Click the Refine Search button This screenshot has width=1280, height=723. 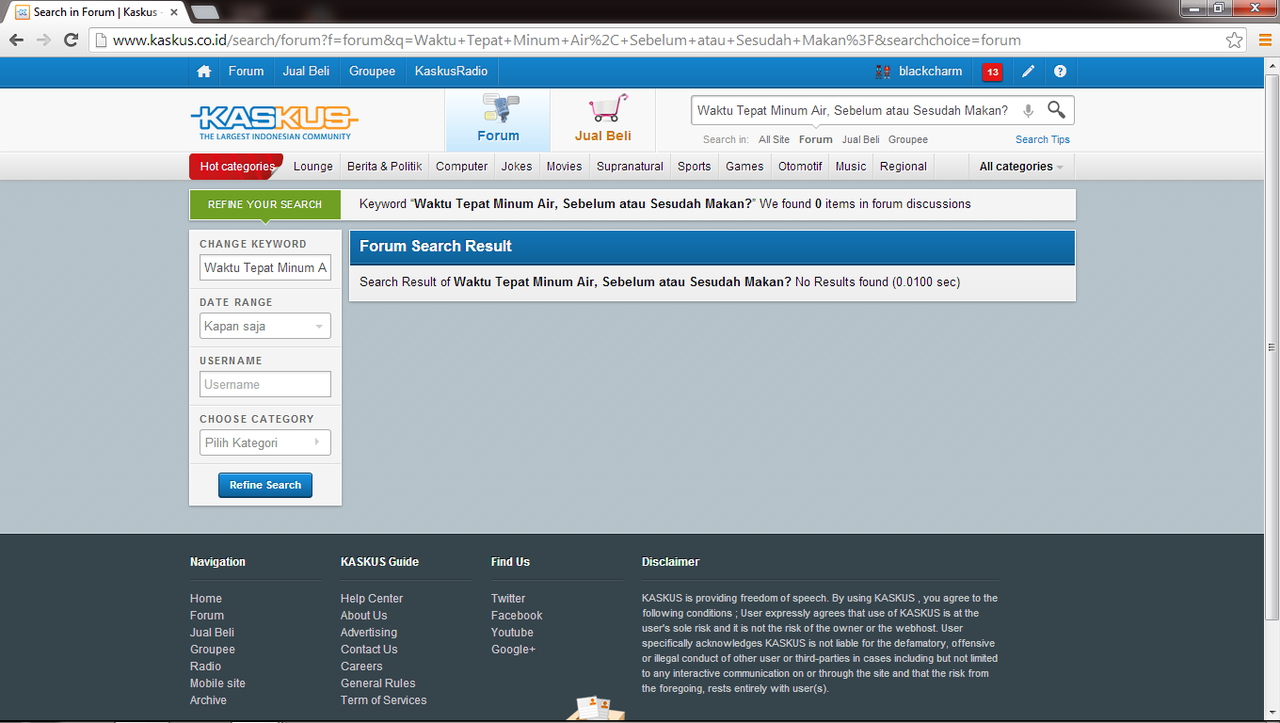click(265, 485)
